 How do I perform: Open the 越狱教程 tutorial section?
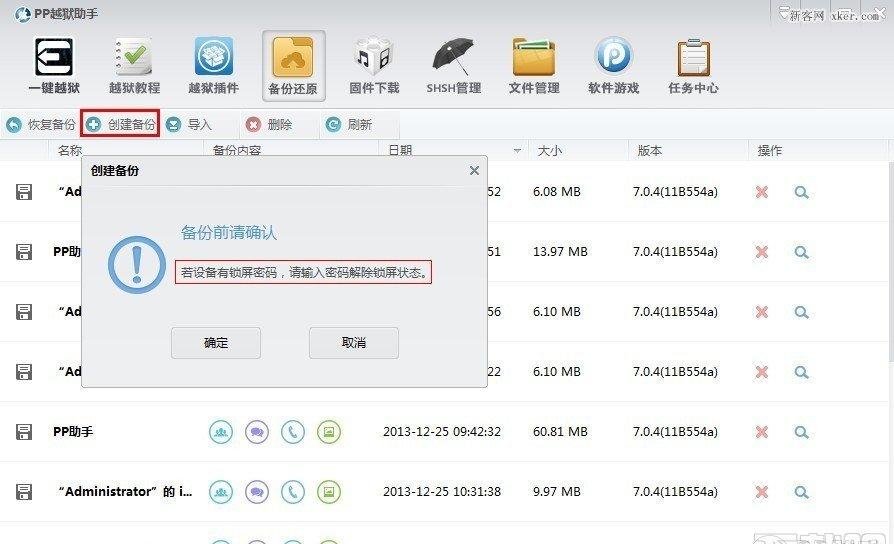click(x=135, y=66)
